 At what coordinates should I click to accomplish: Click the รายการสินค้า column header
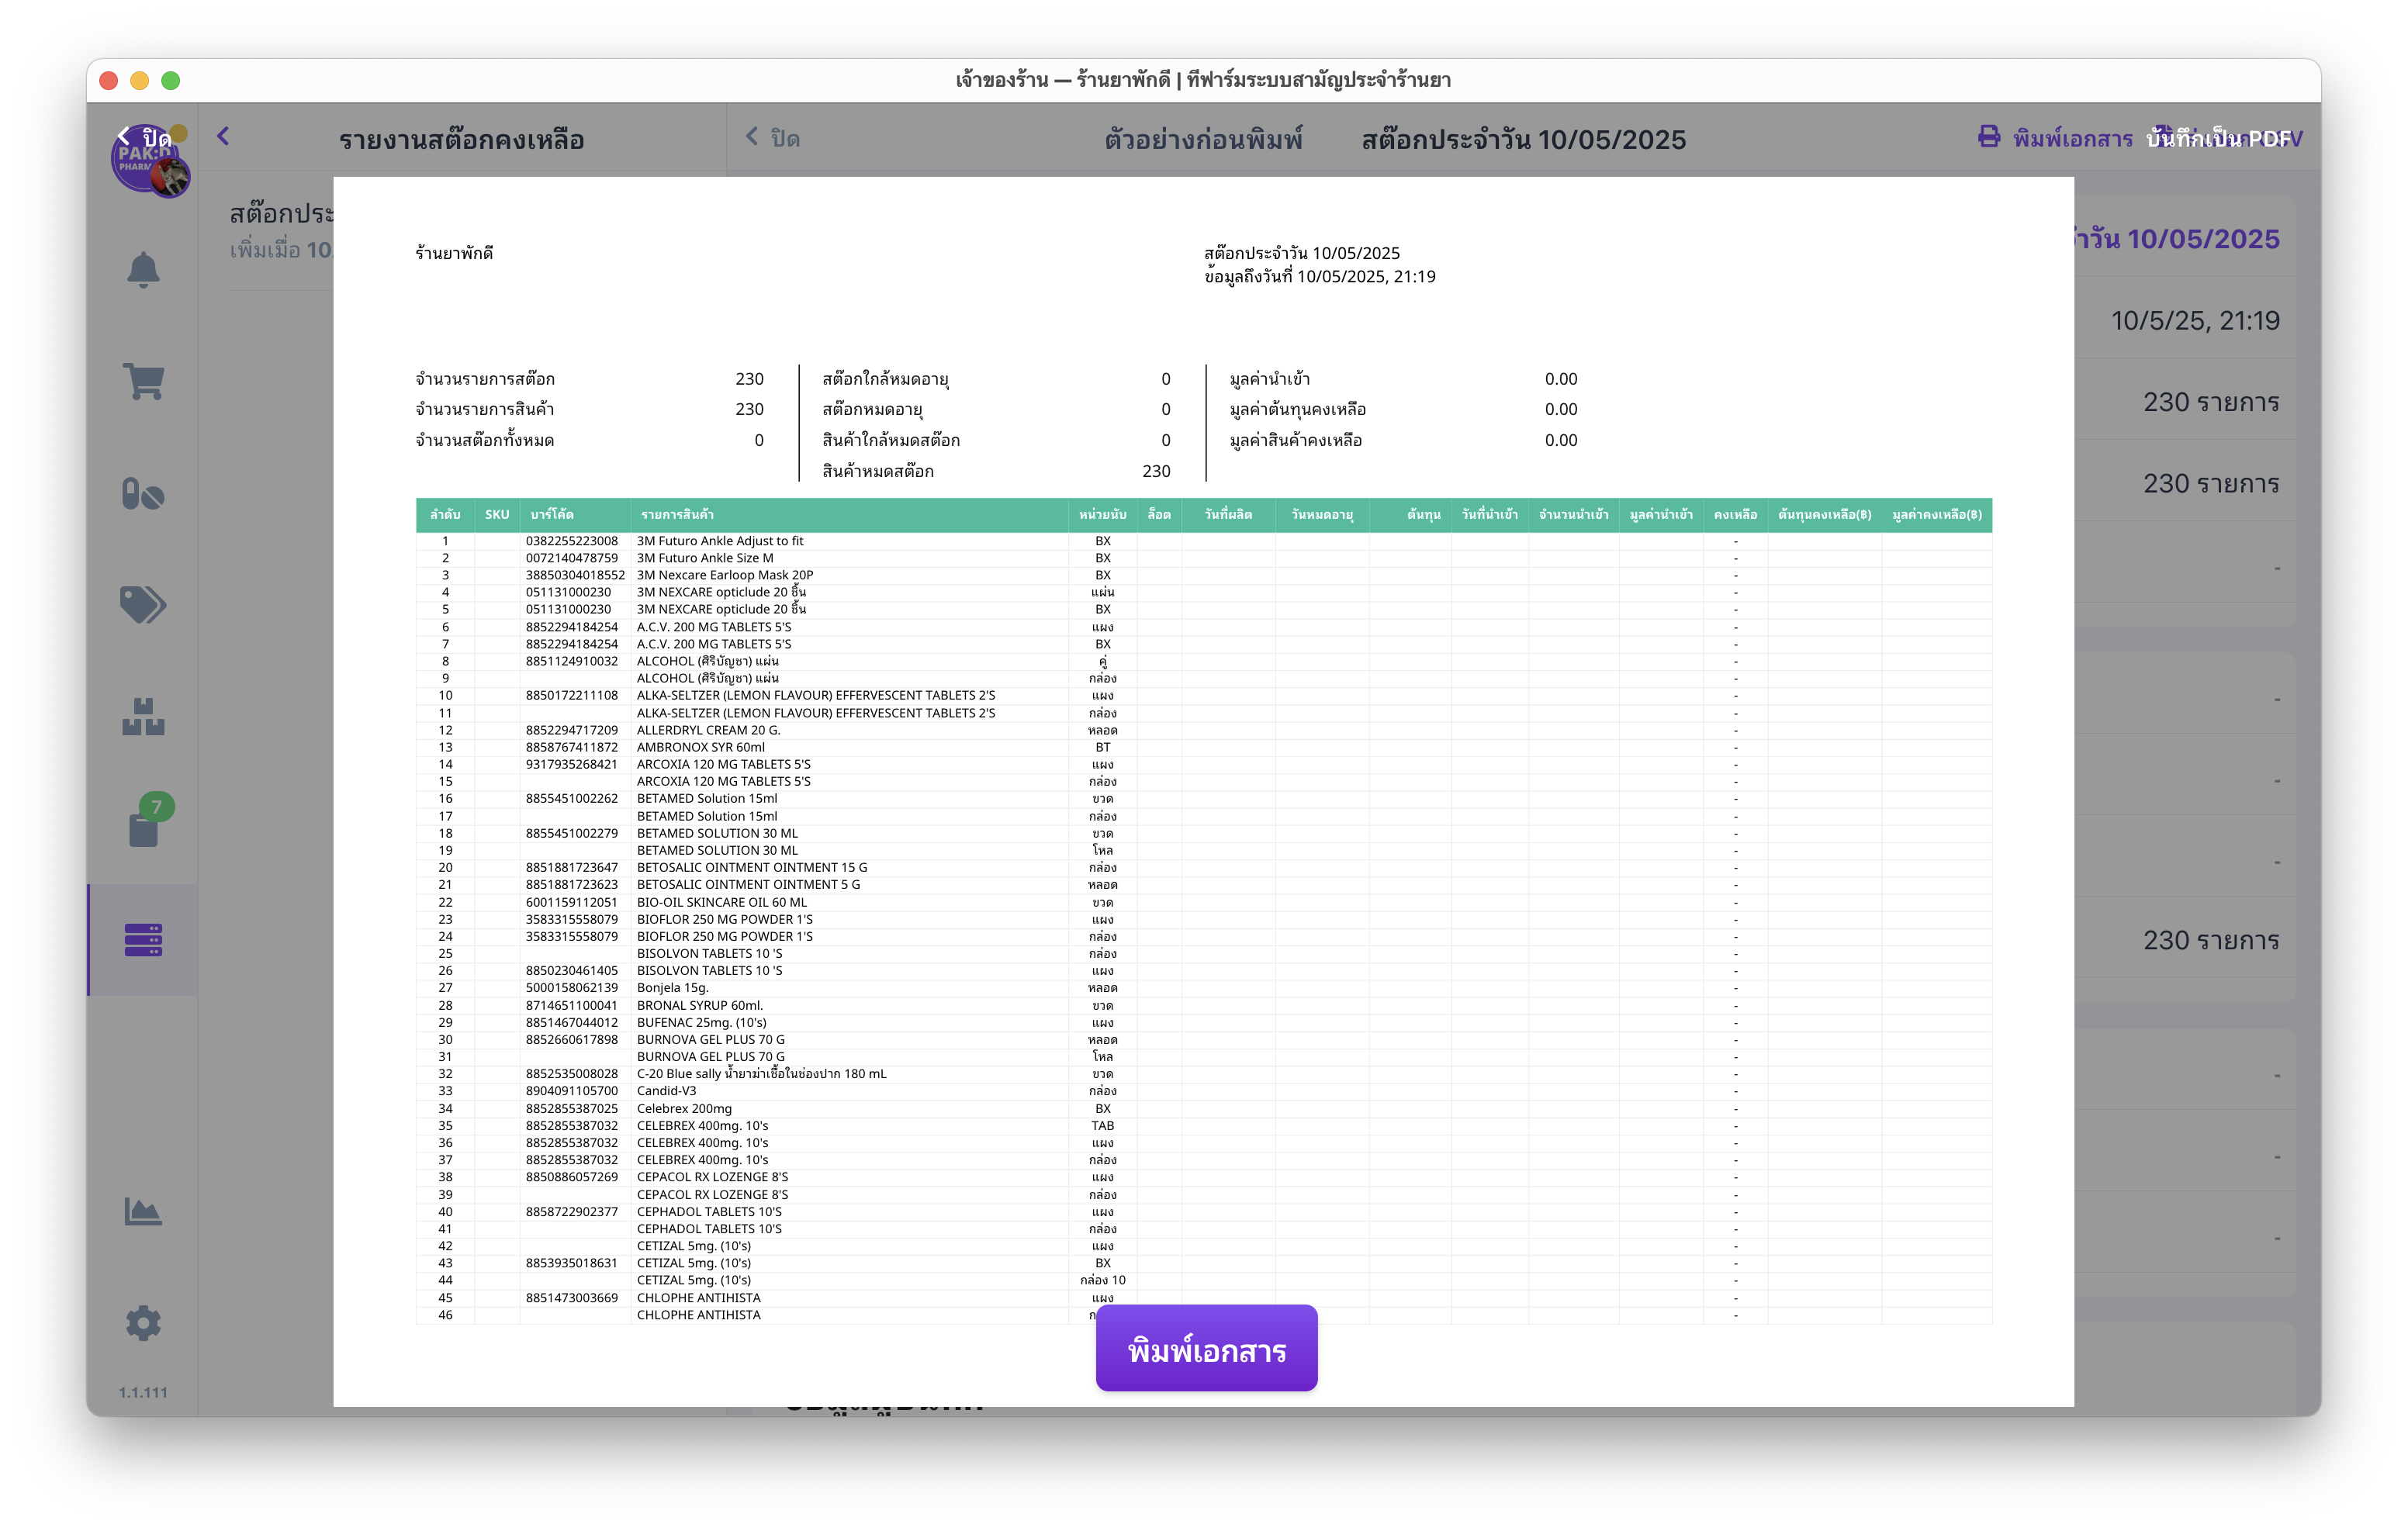tap(677, 515)
